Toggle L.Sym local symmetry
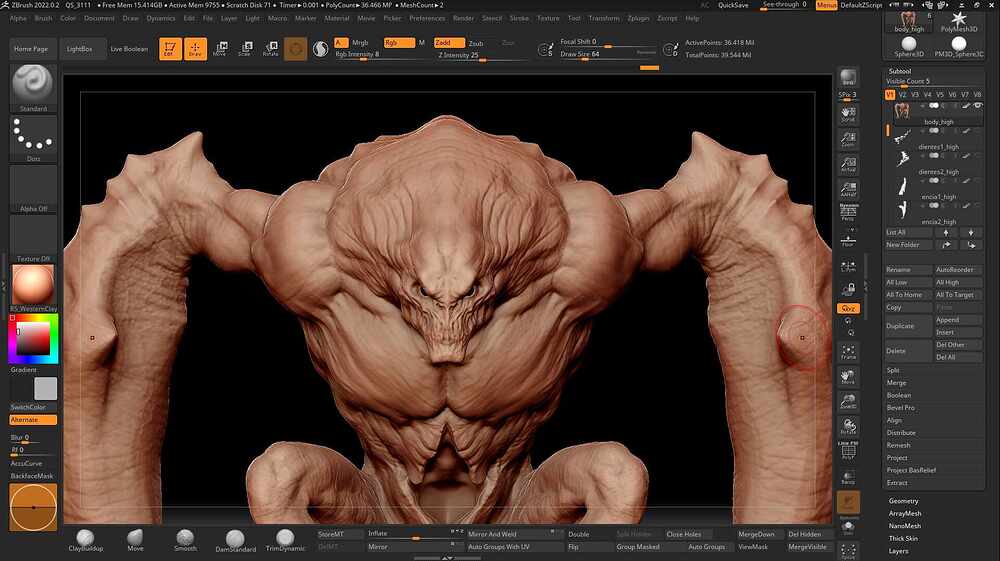Viewport: 1000px width, 561px height. 848,266
